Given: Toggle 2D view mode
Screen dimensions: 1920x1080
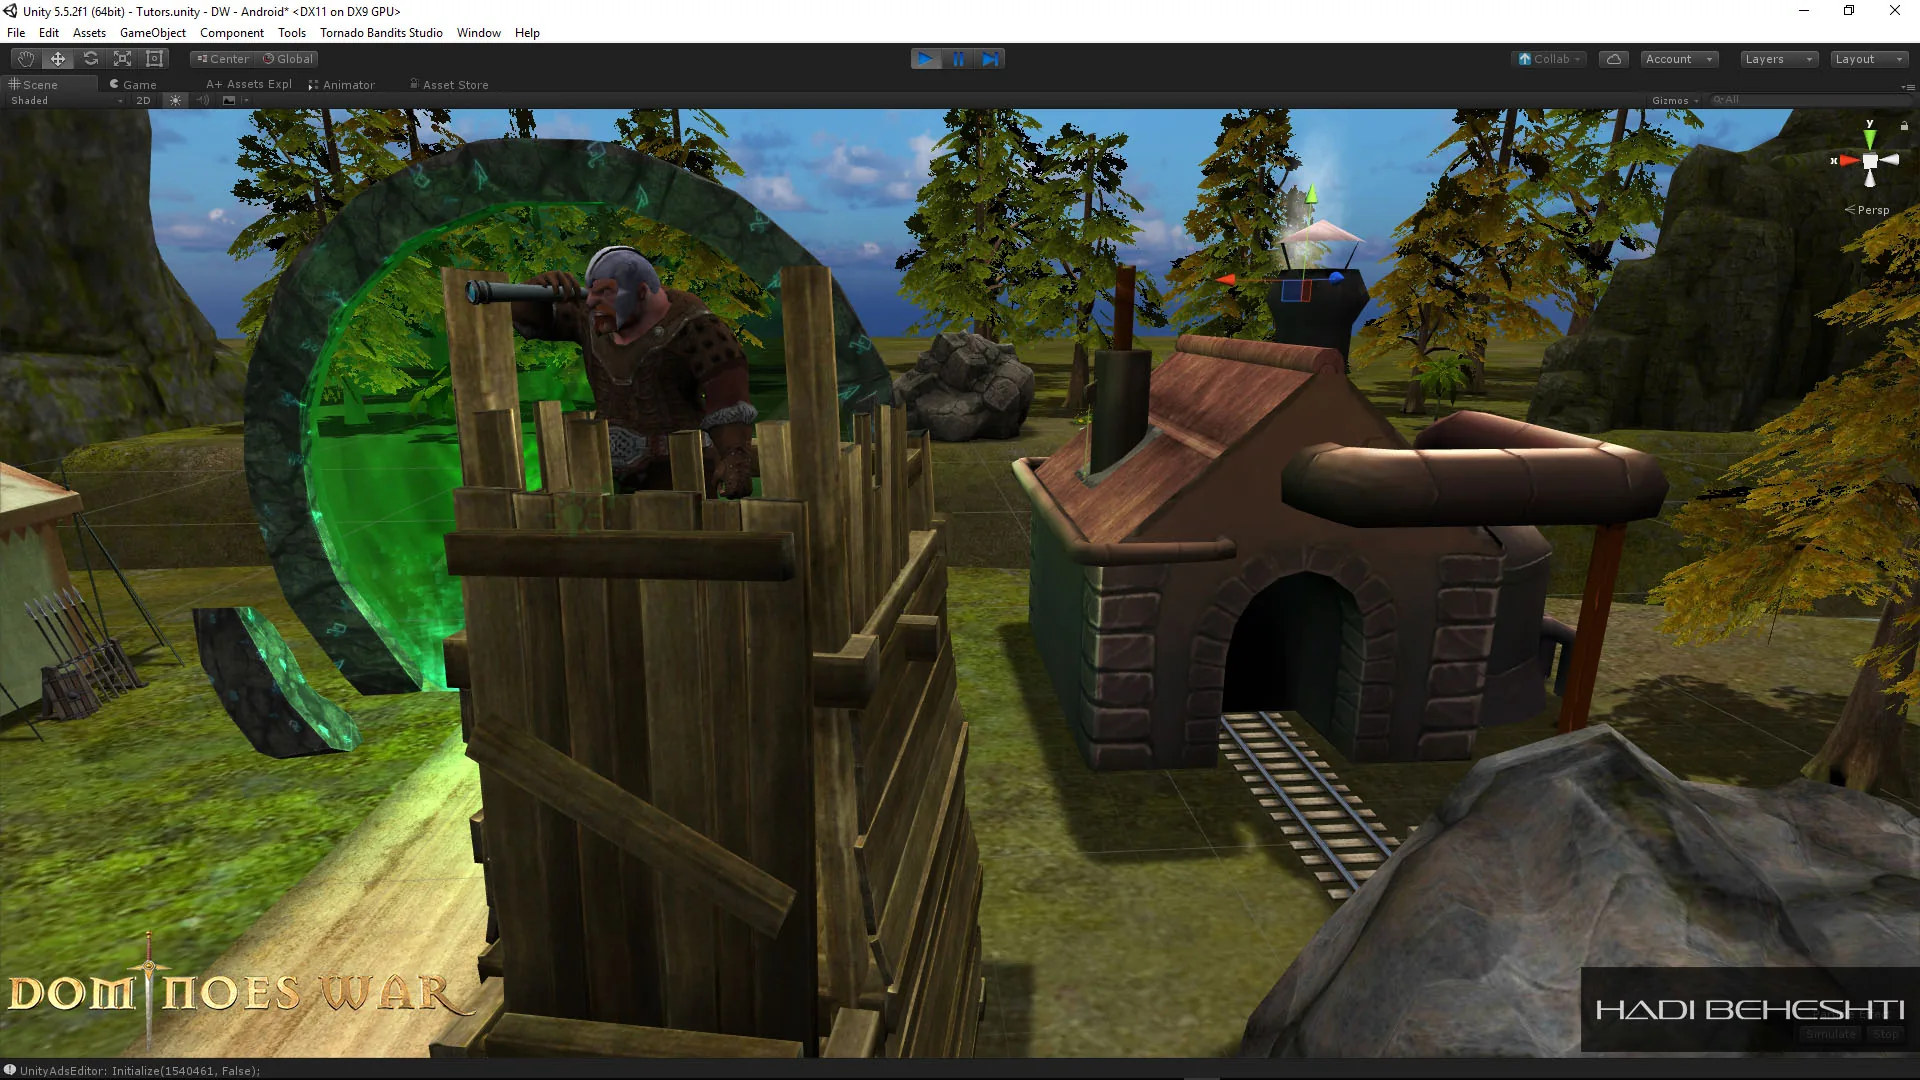Looking at the screenshot, I should coord(143,101).
